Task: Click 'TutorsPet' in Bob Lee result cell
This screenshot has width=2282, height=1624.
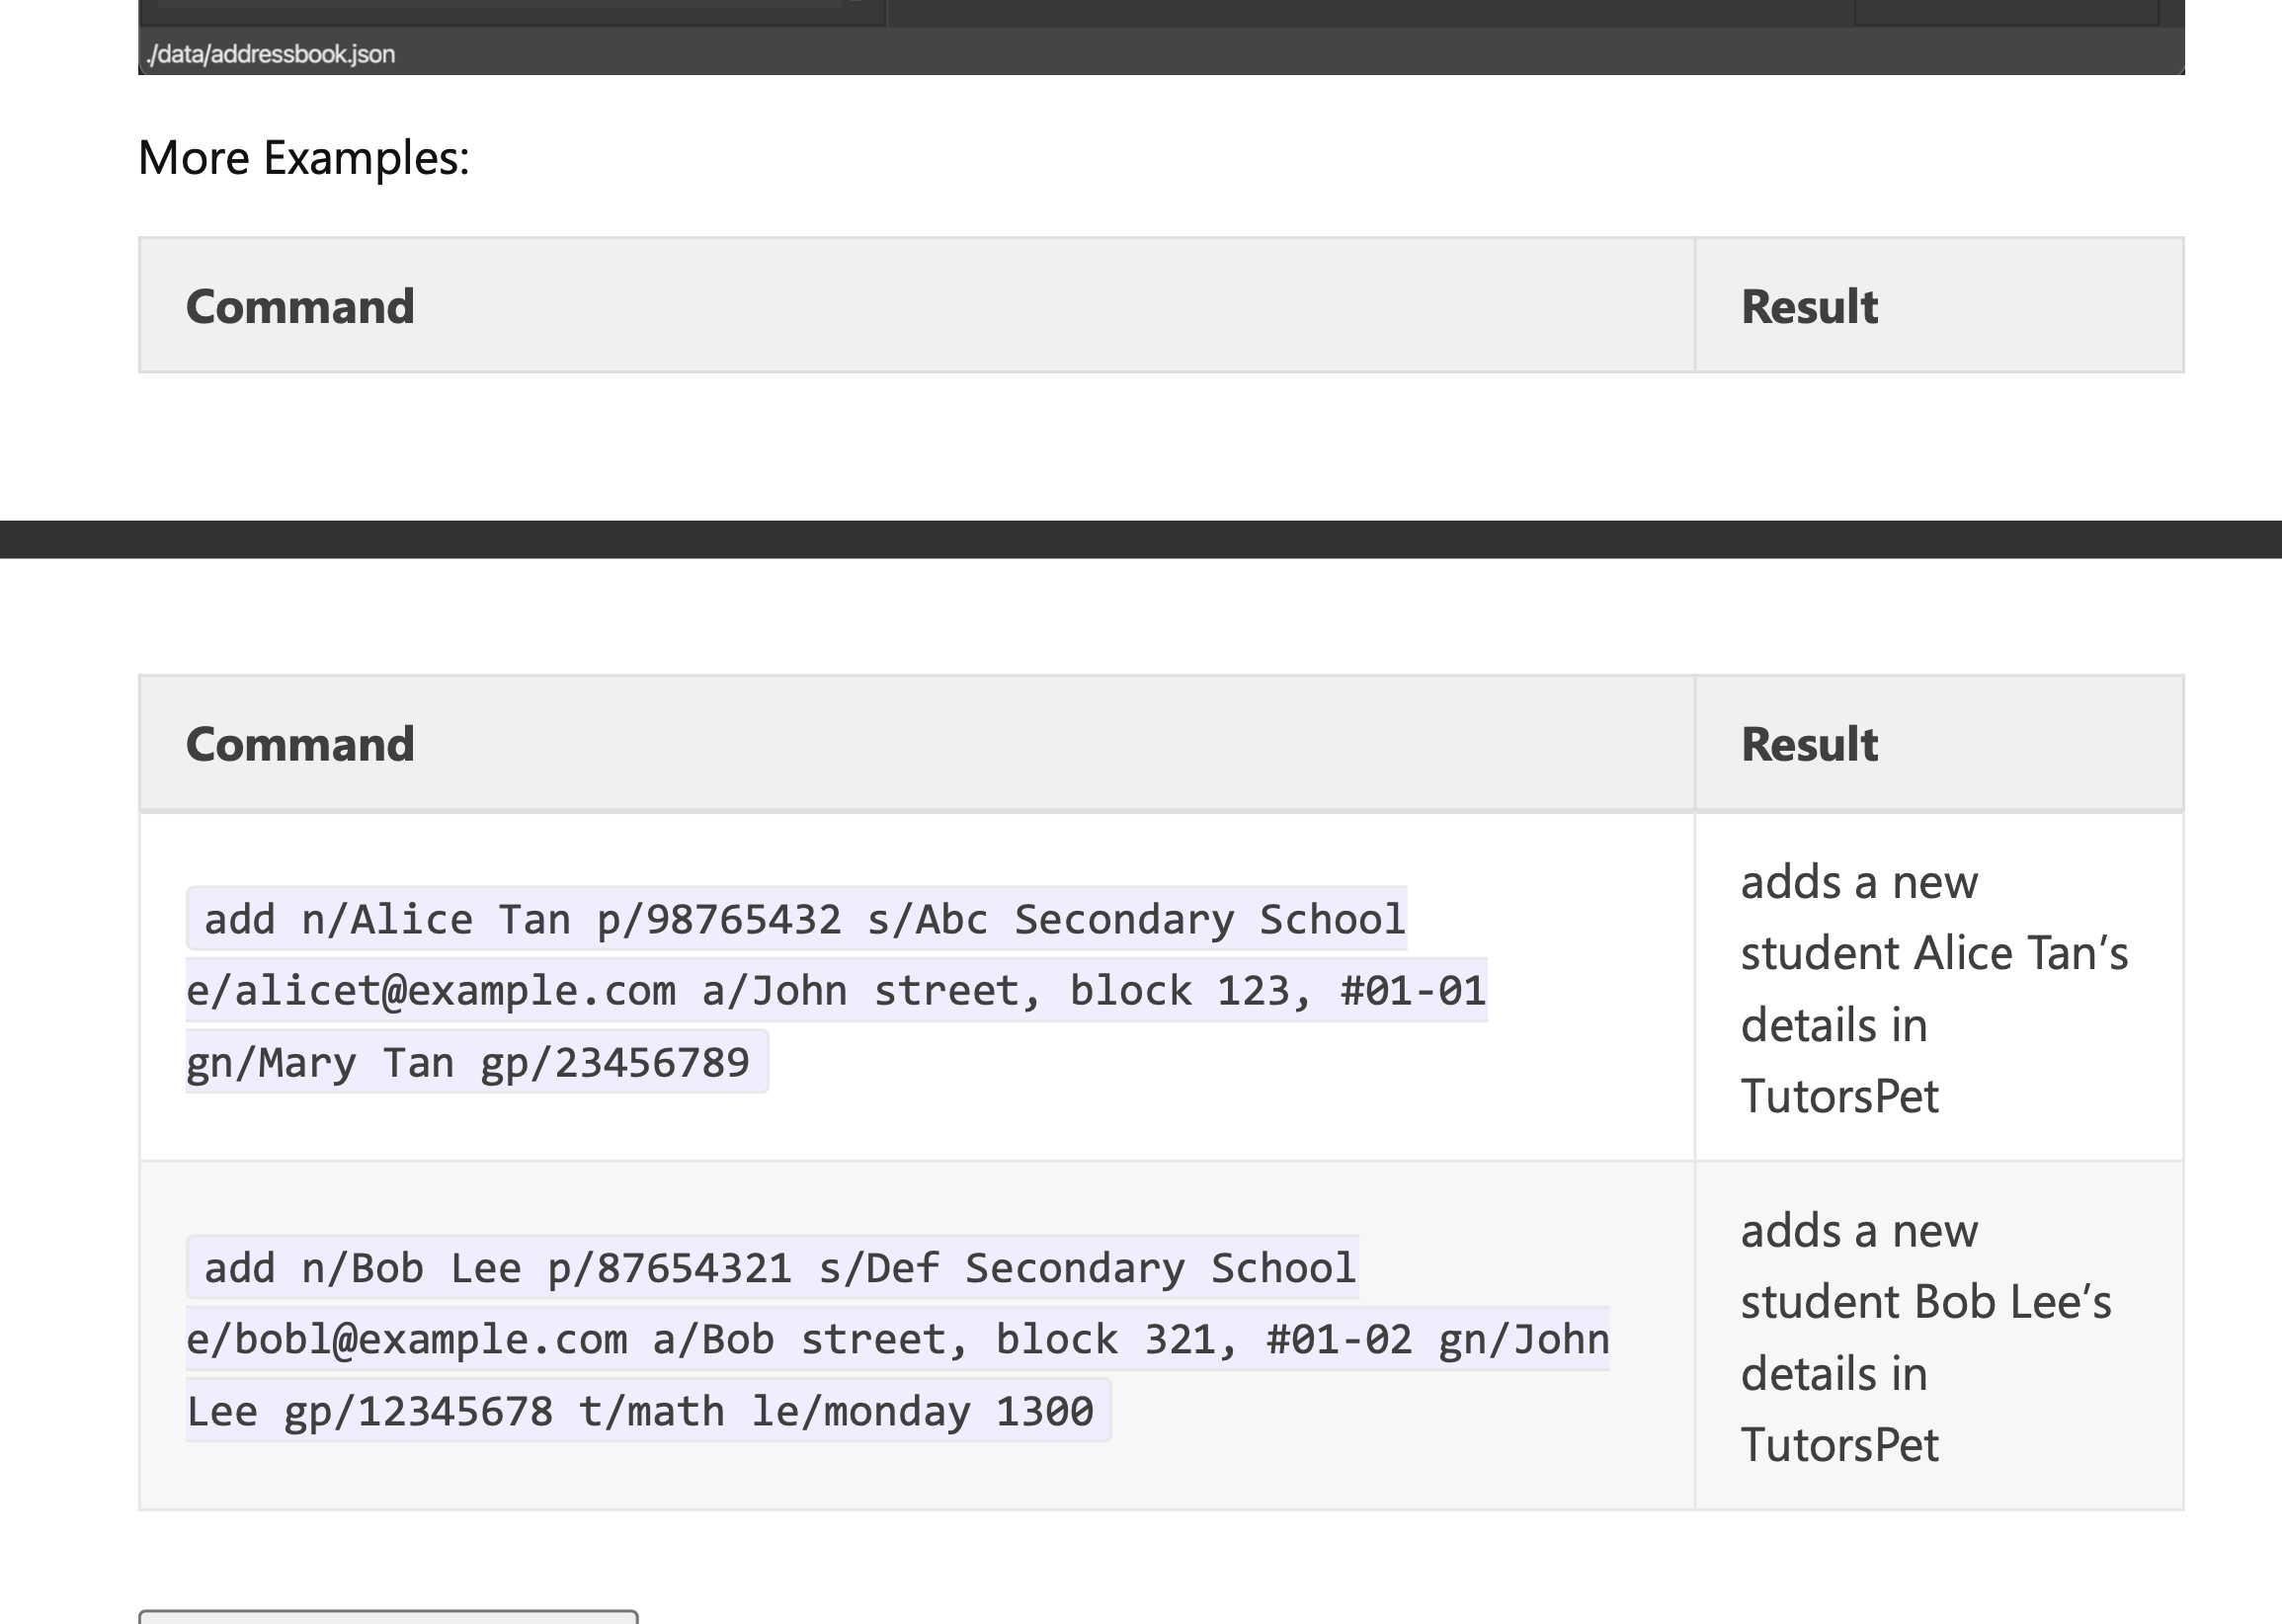Action: tap(1838, 1445)
